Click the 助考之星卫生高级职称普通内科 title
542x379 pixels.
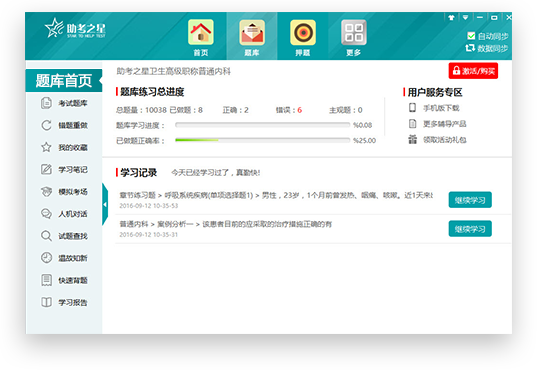[174, 71]
